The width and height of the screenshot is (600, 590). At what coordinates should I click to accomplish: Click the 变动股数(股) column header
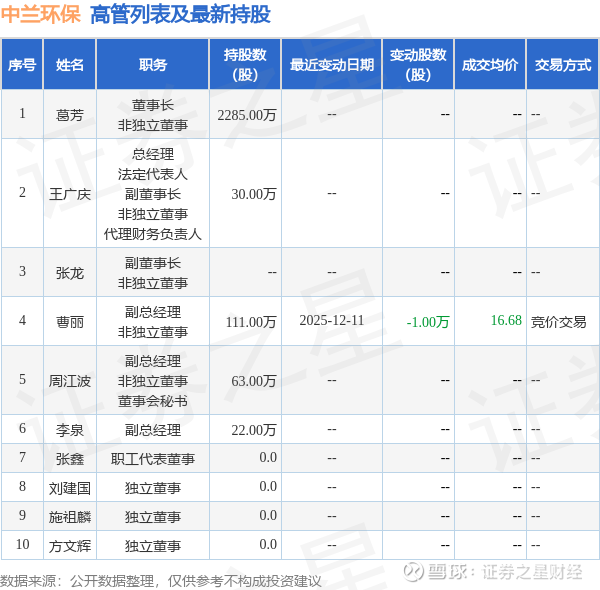pyautogui.click(x=418, y=65)
